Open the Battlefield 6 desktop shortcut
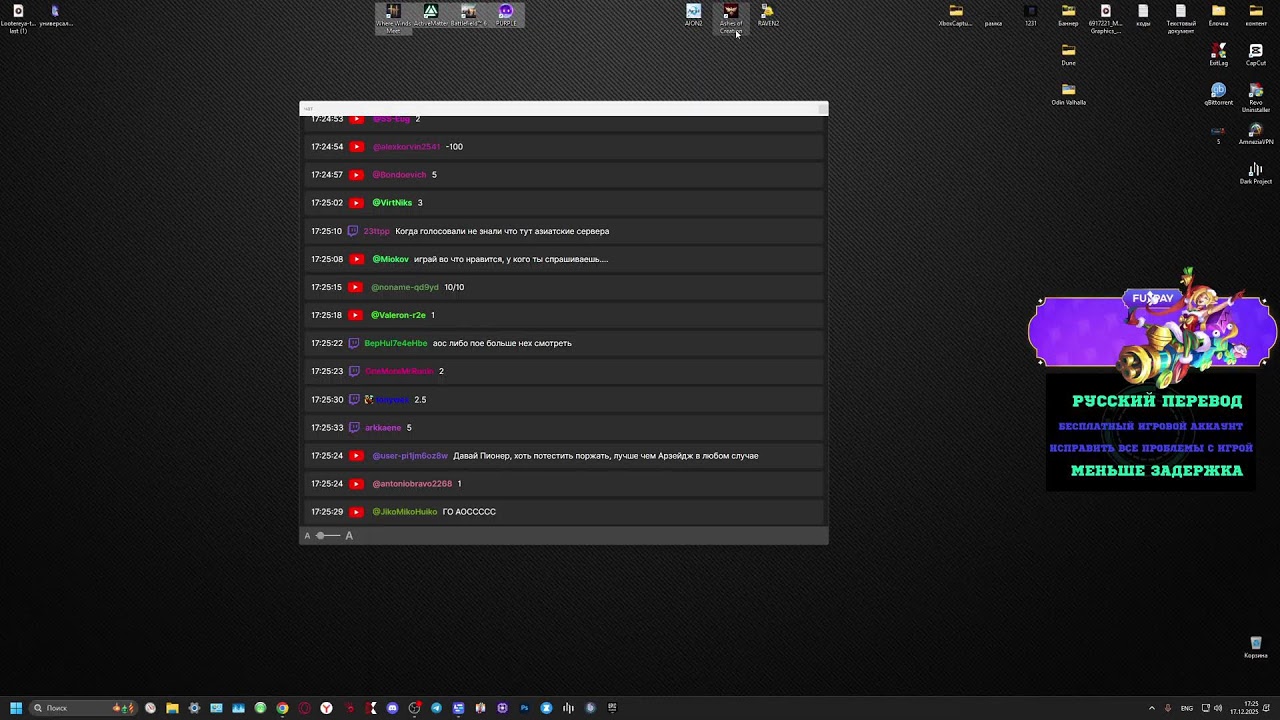 (x=468, y=15)
